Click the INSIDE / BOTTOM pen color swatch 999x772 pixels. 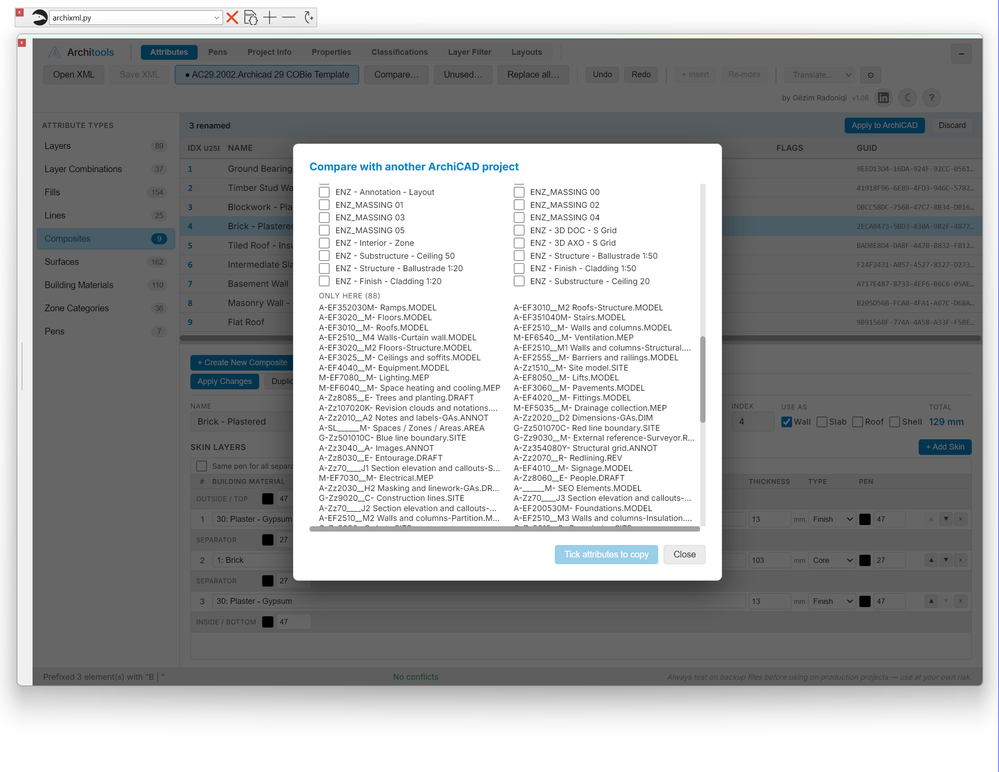pyautogui.click(x=268, y=622)
